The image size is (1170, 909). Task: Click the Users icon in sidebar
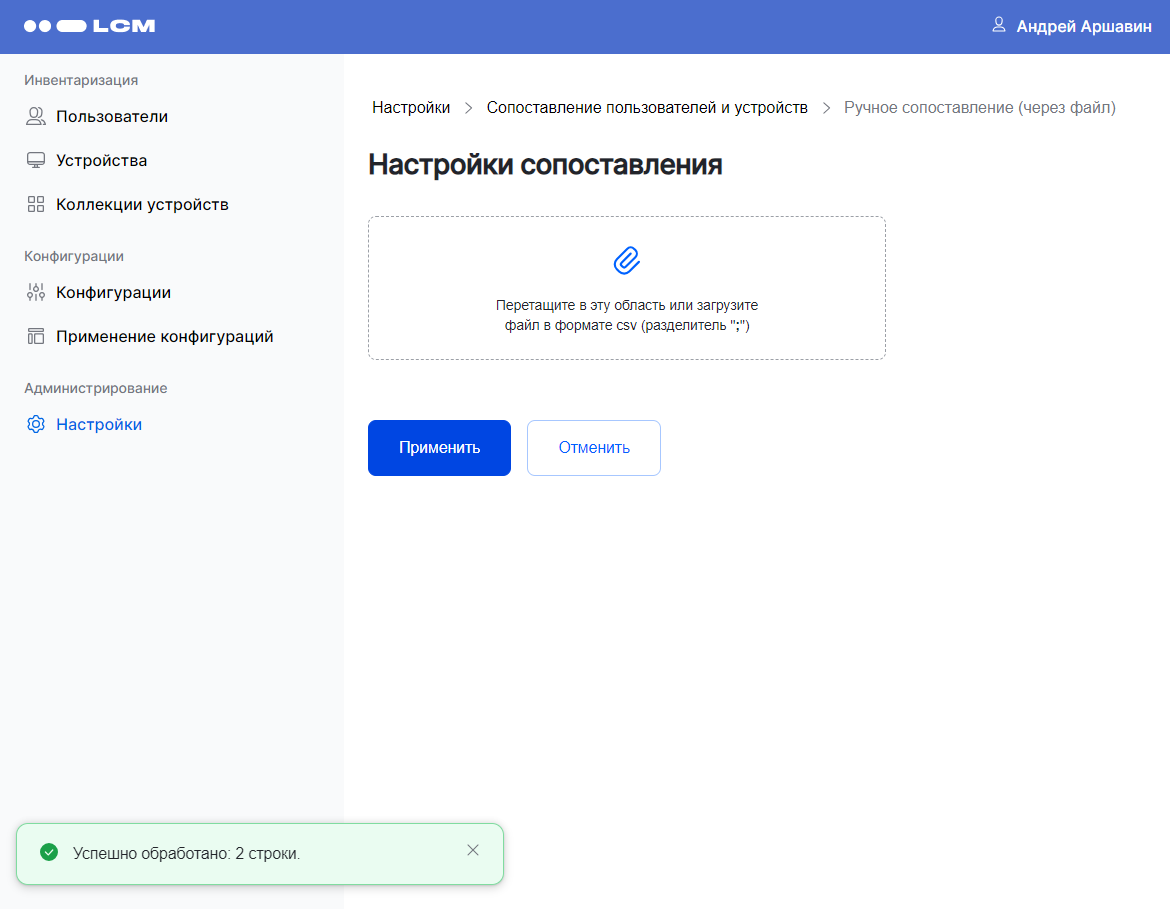pos(36,117)
